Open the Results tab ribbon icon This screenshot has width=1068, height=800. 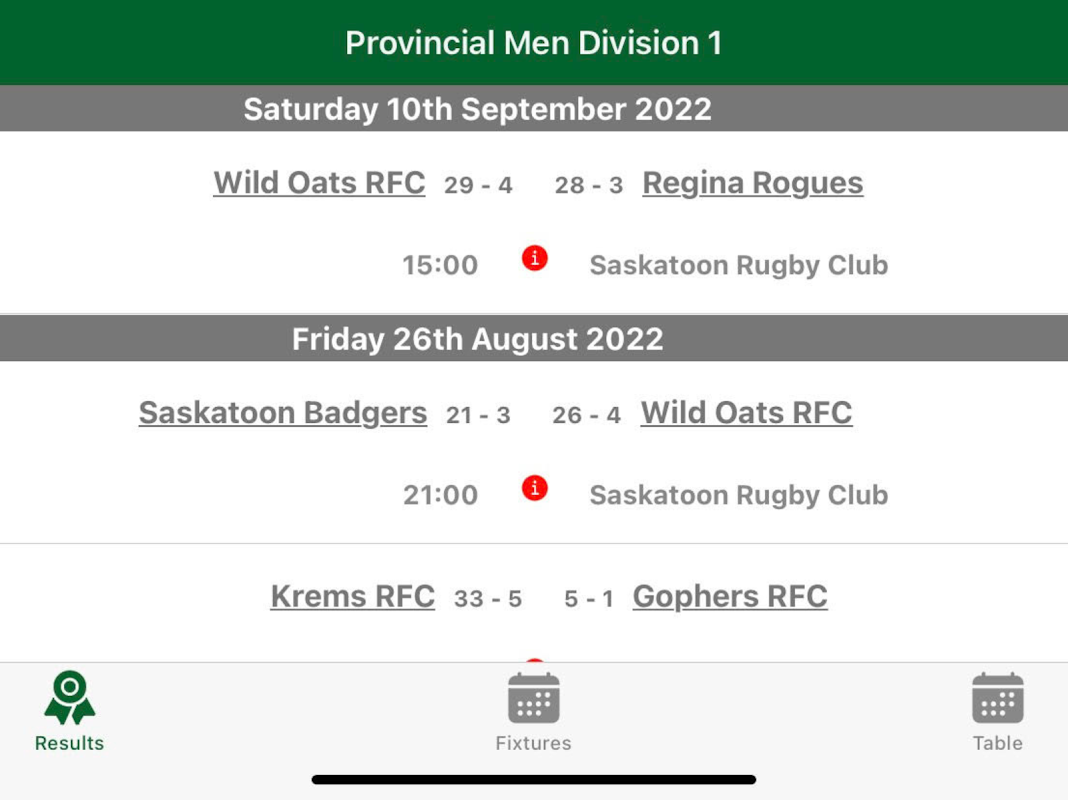click(69, 698)
